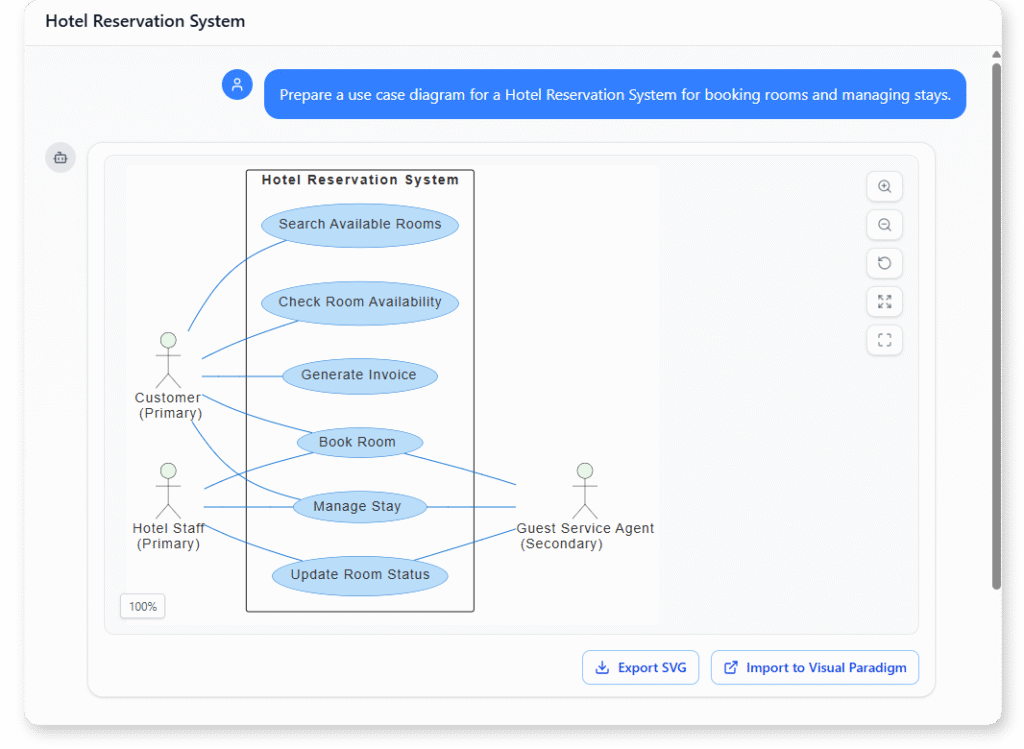The height and width of the screenshot is (749, 1024).
Task: Reset the diagram view with rotate icon
Action: click(x=884, y=263)
